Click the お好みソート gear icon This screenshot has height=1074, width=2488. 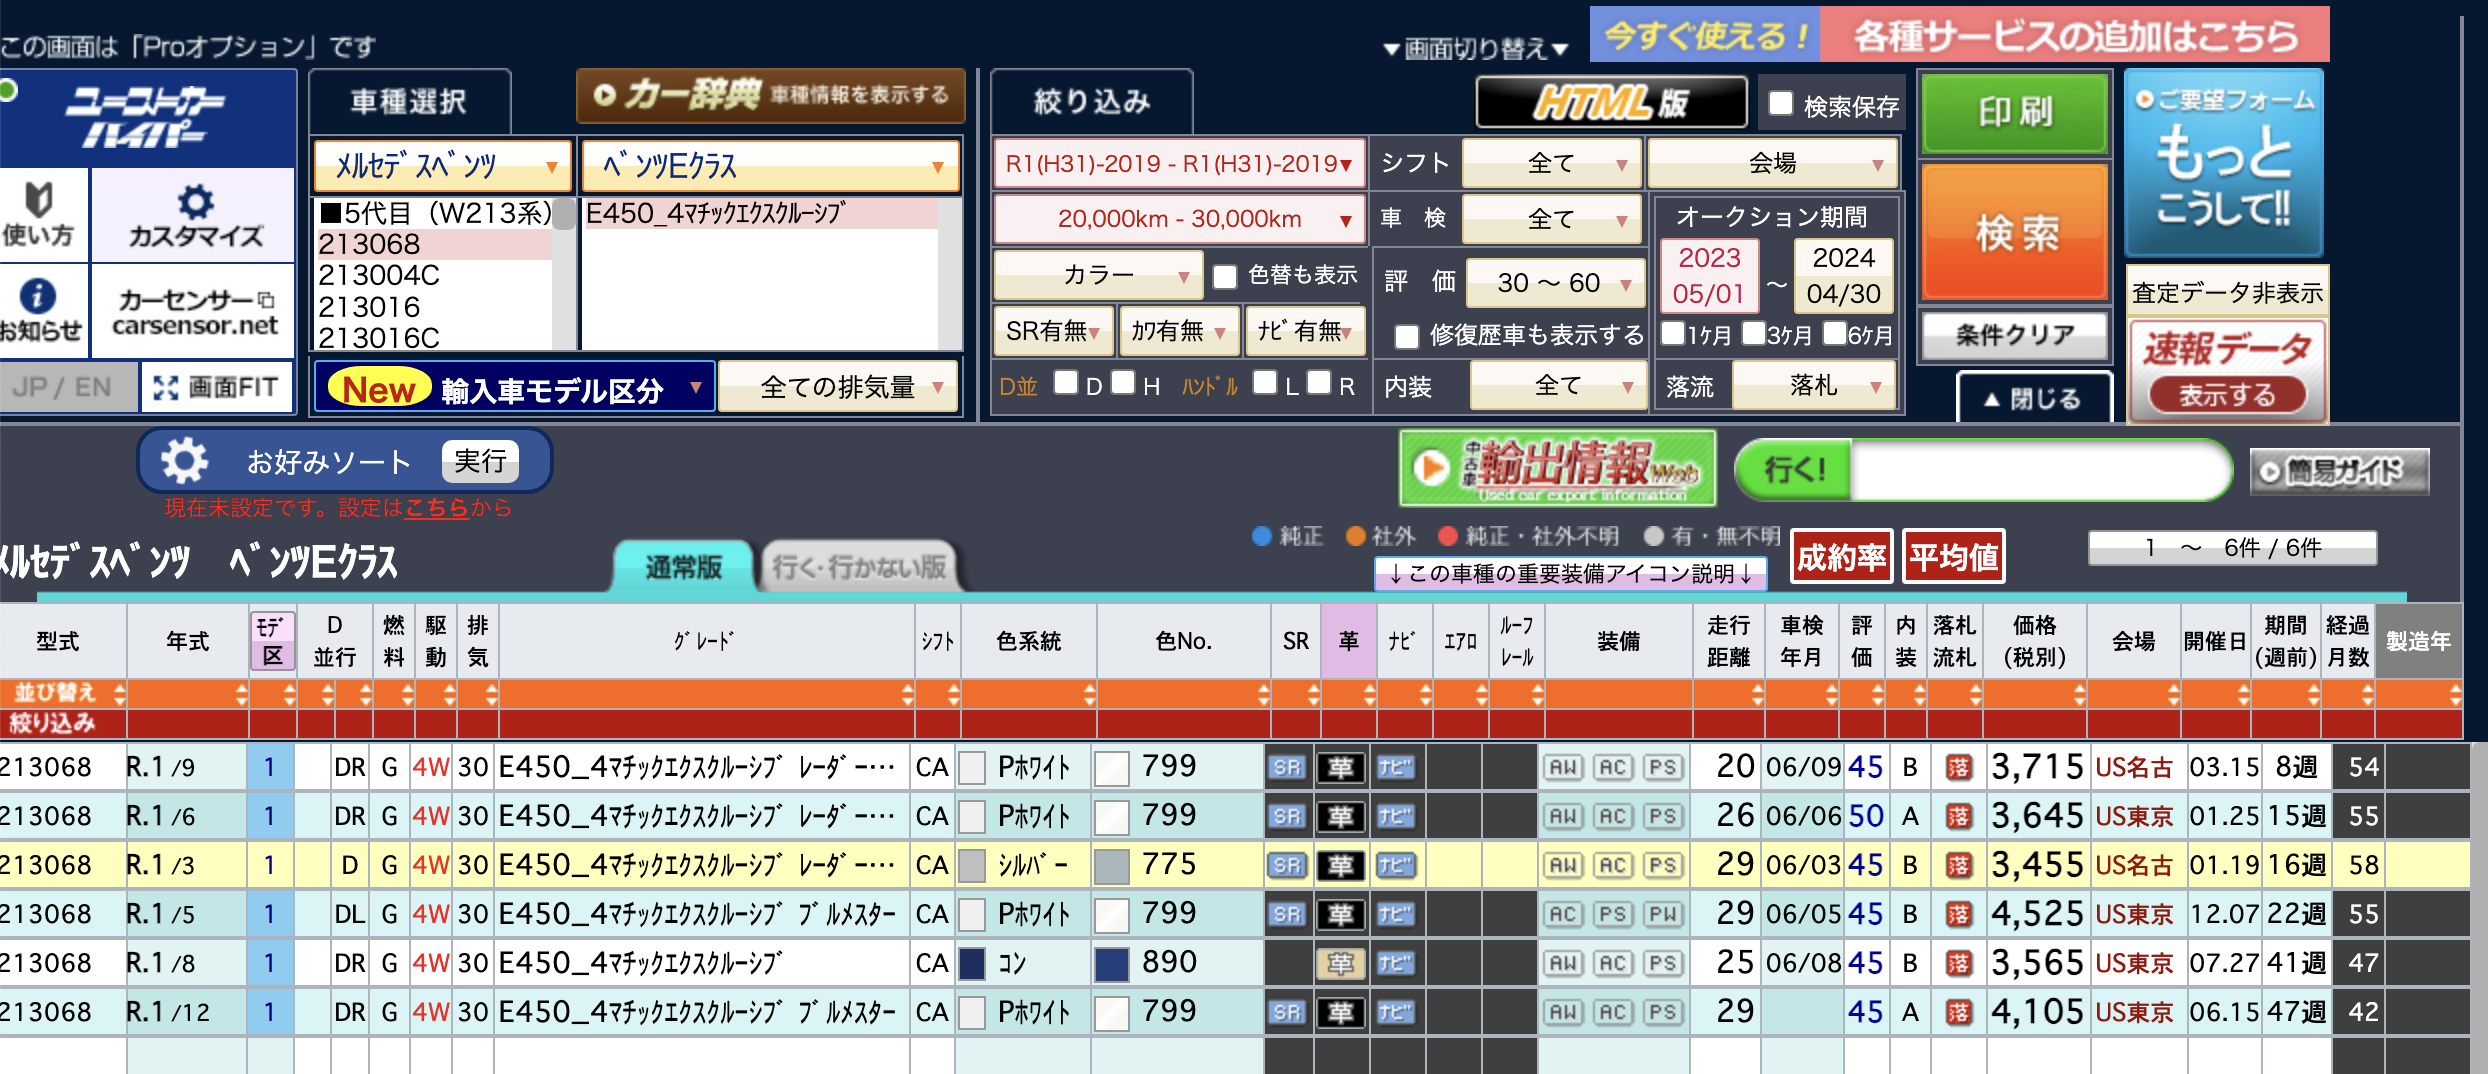point(185,461)
